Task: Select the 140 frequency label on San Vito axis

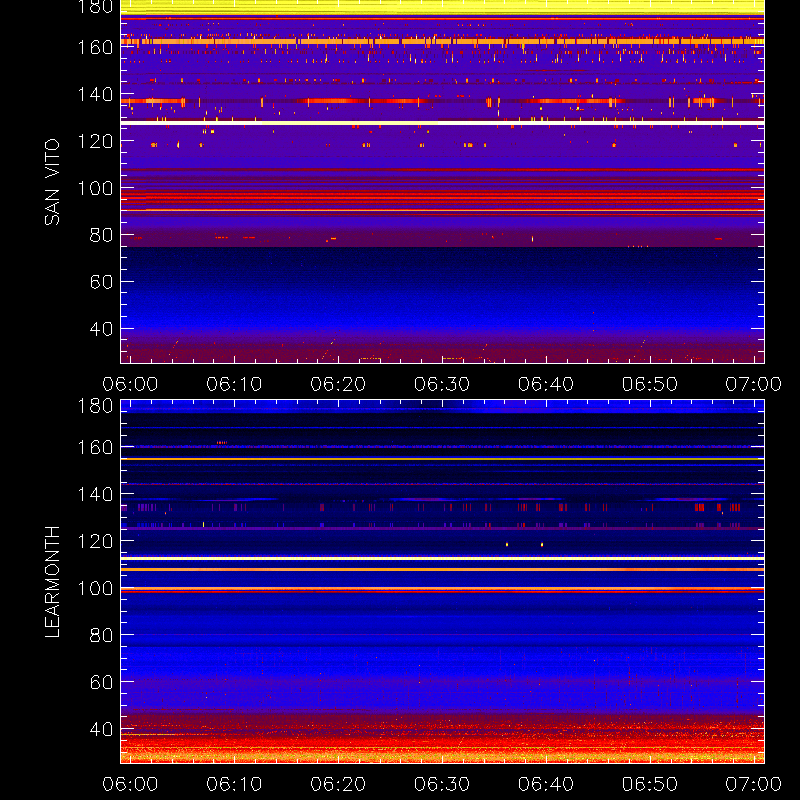Action: 95,94
